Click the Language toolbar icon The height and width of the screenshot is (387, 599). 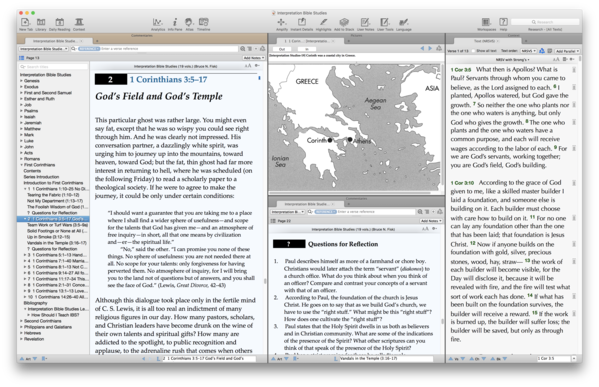click(404, 23)
